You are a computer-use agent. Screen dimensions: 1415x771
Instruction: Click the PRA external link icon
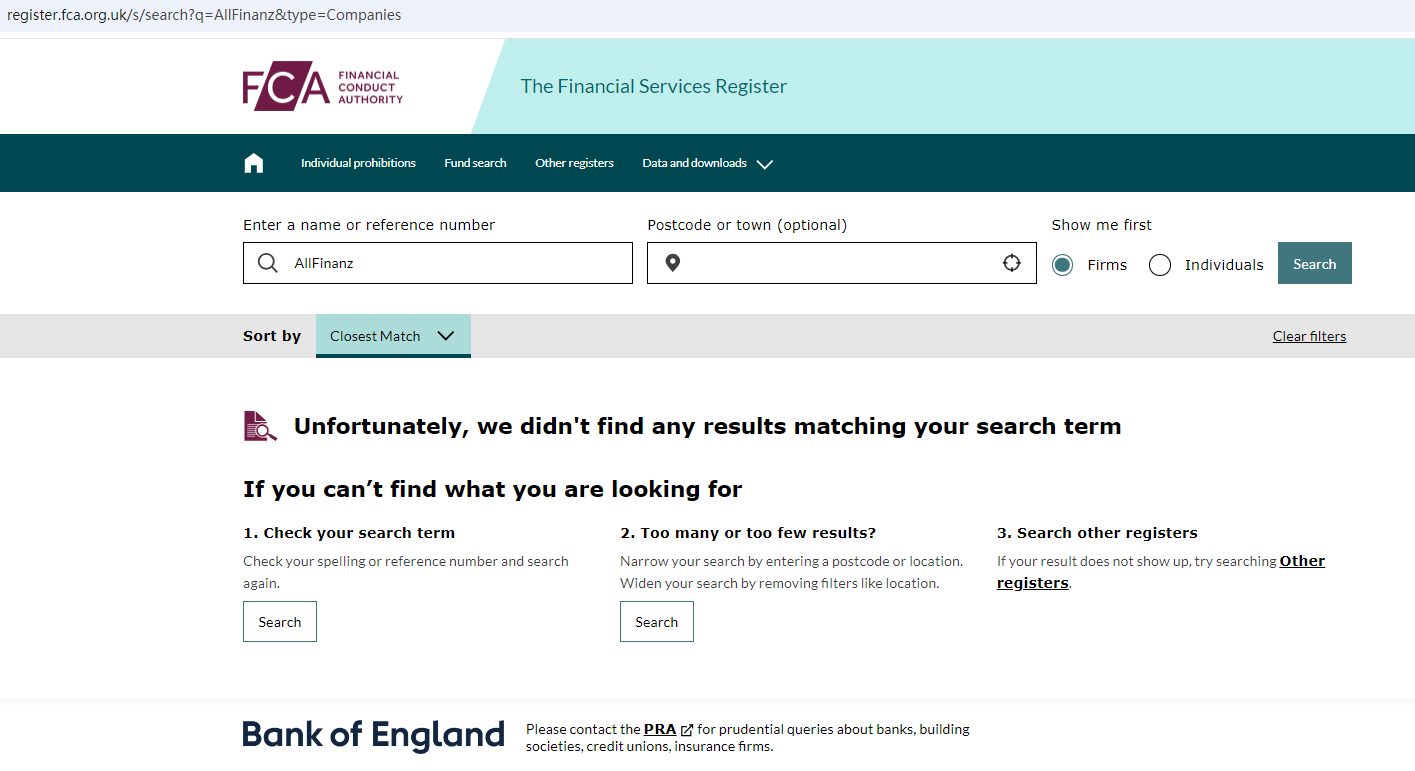tap(687, 730)
